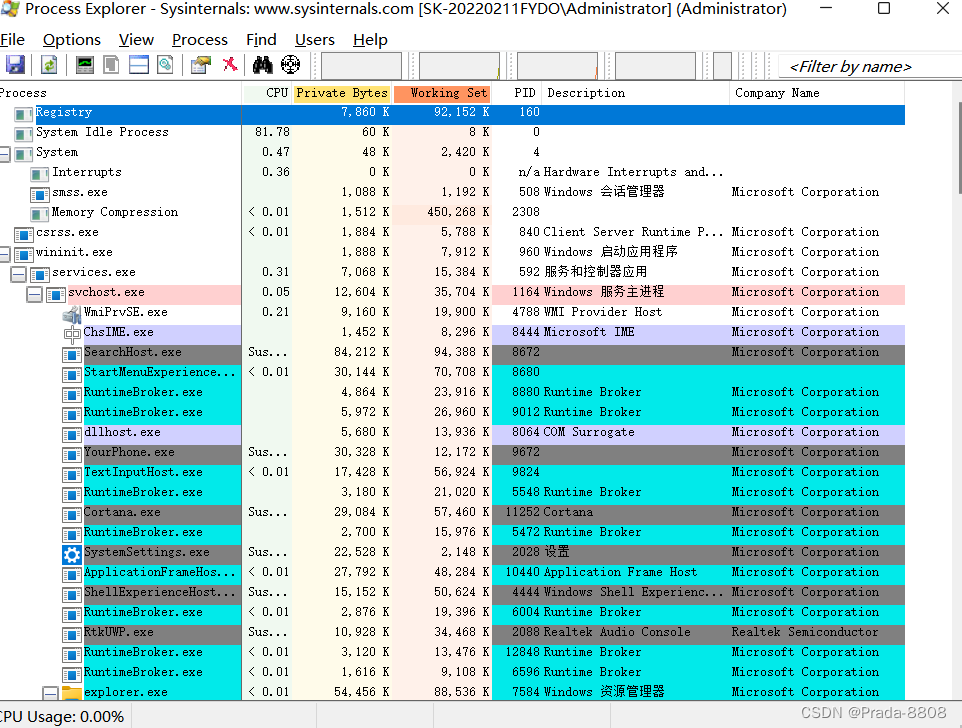Screen dimensions: 962x728
Task: Collapse the svchost.exe tree node
Action: pos(35,295)
